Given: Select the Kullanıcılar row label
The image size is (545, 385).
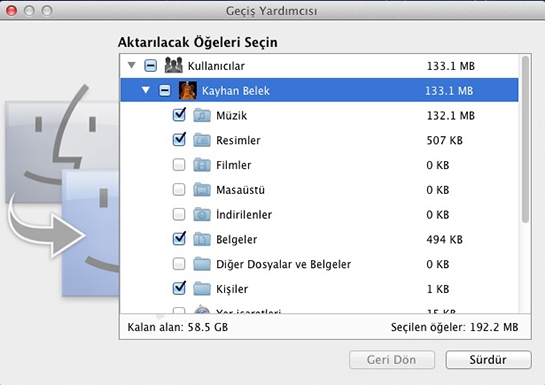Looking at the screenshot, I should coord(216,66).
